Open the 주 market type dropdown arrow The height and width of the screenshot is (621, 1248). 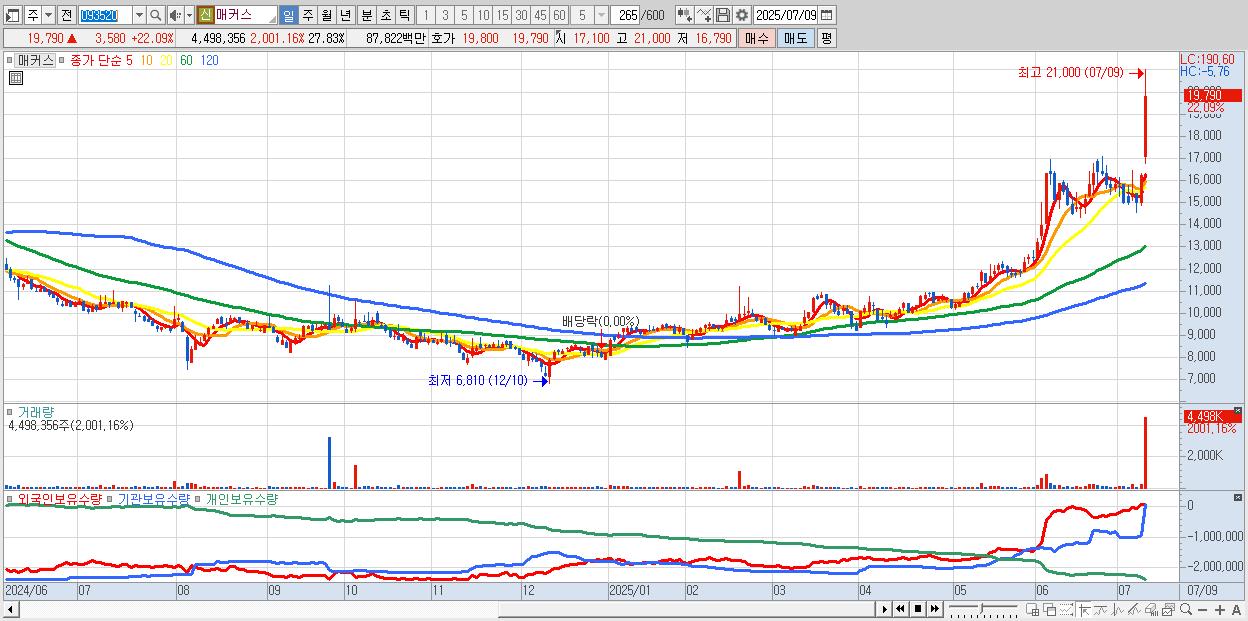[x=48, y=15]
